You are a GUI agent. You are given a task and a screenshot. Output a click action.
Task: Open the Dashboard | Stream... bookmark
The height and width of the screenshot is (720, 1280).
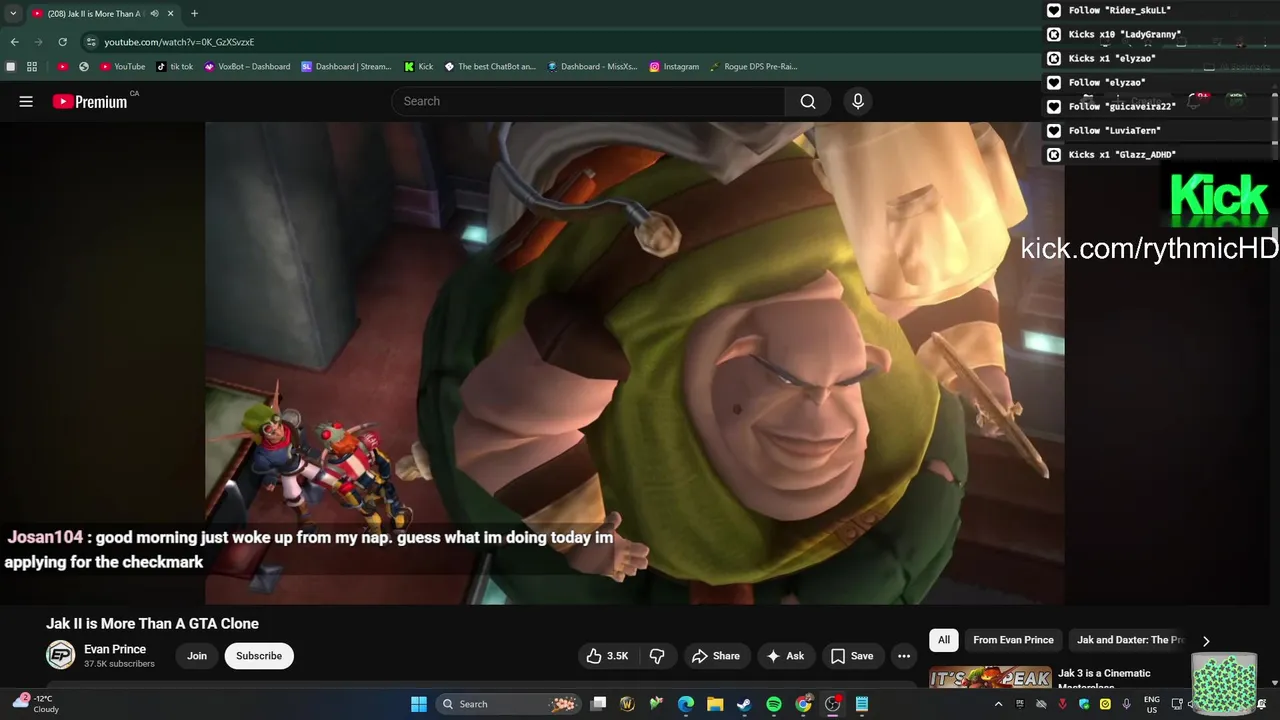[x=346, y=67]
